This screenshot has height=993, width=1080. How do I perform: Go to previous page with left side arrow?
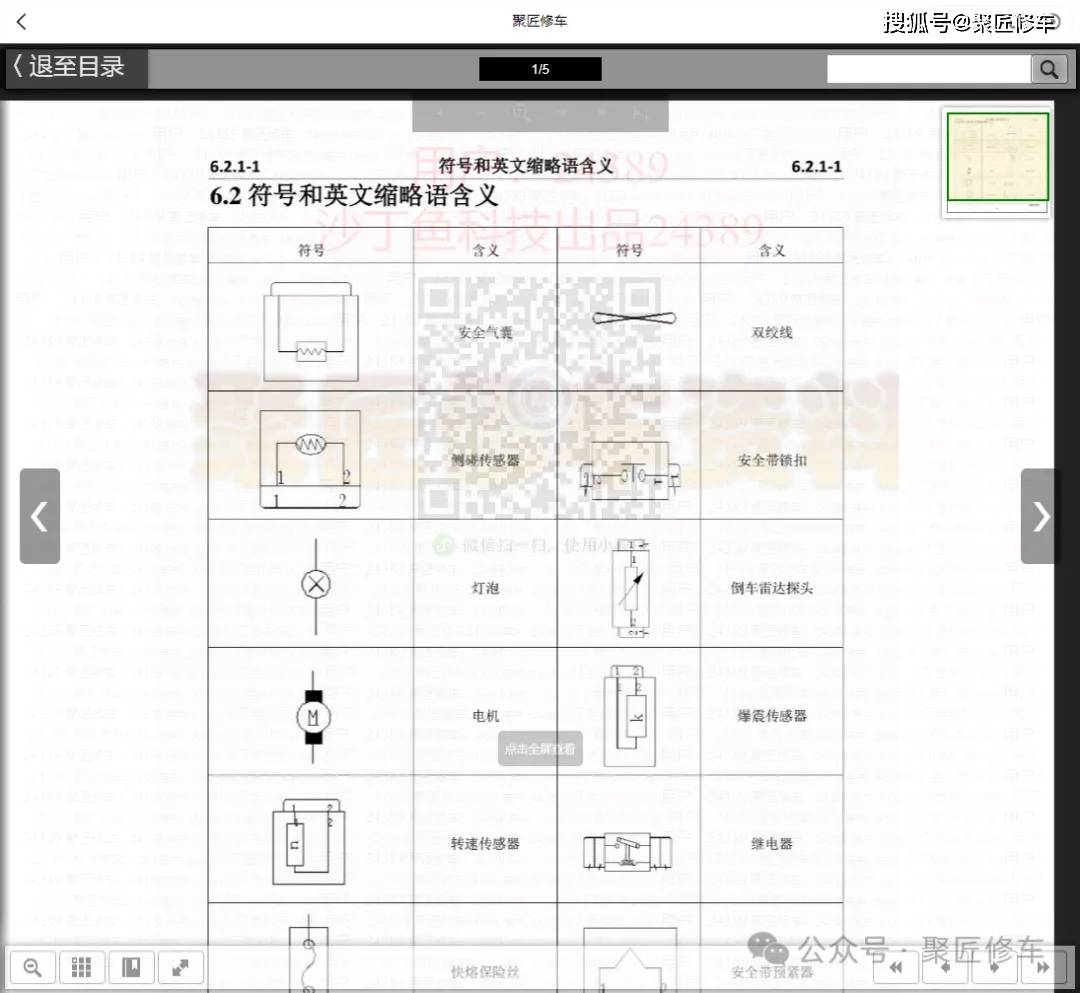[x=39, y=516]
